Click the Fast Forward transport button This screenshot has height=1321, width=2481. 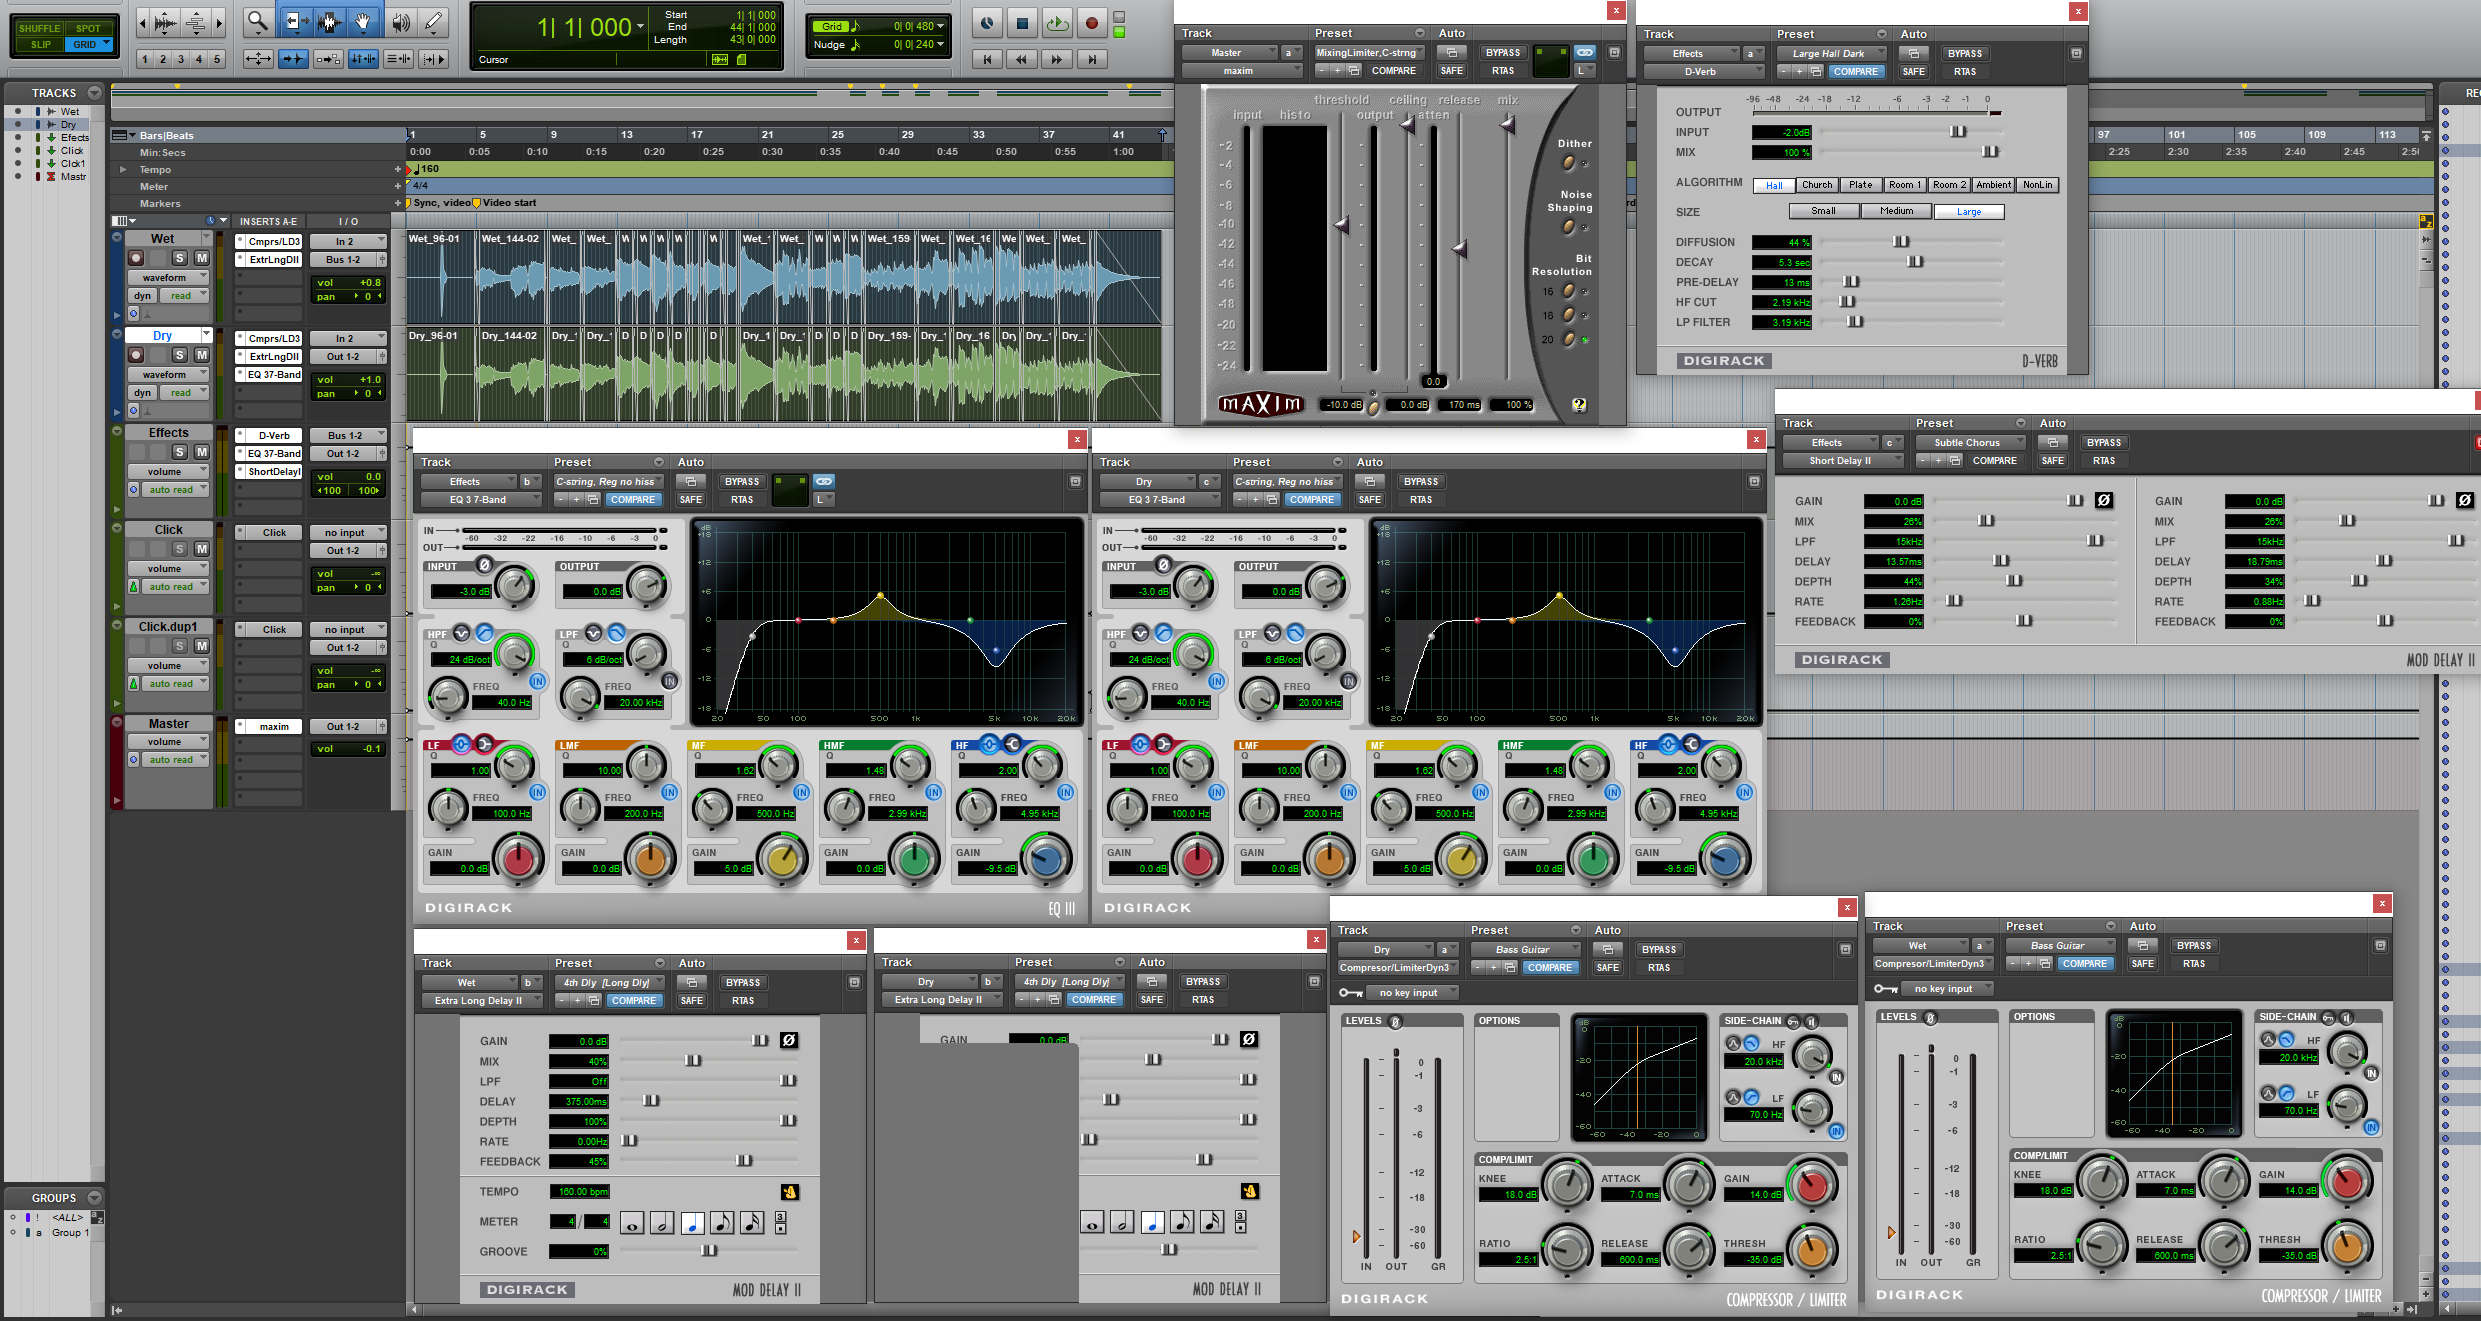1057,59
